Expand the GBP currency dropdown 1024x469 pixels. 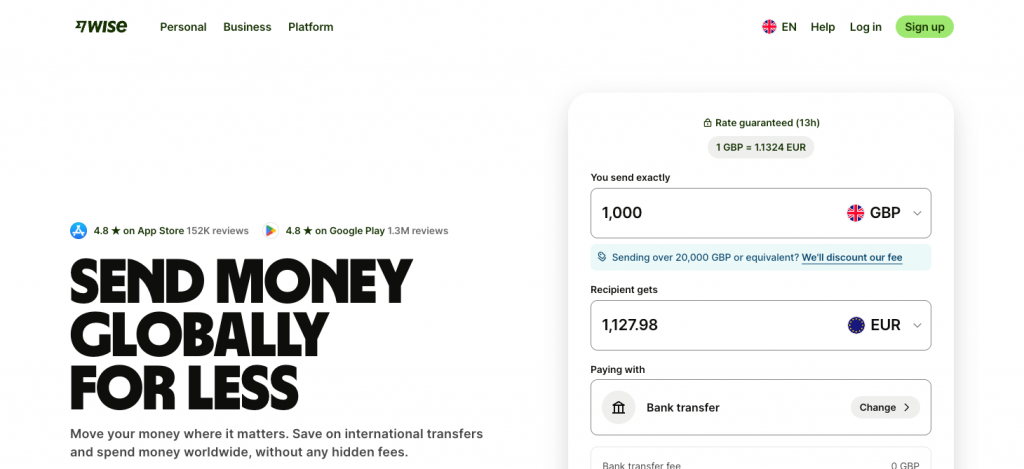pyautogui.click(x=917, y=213)
